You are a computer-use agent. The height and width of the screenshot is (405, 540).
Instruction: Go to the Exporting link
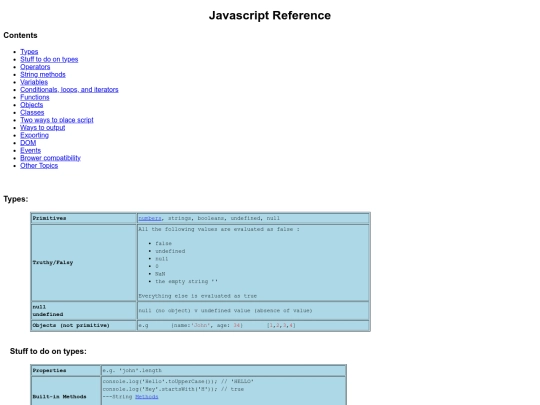click(34, 135)
